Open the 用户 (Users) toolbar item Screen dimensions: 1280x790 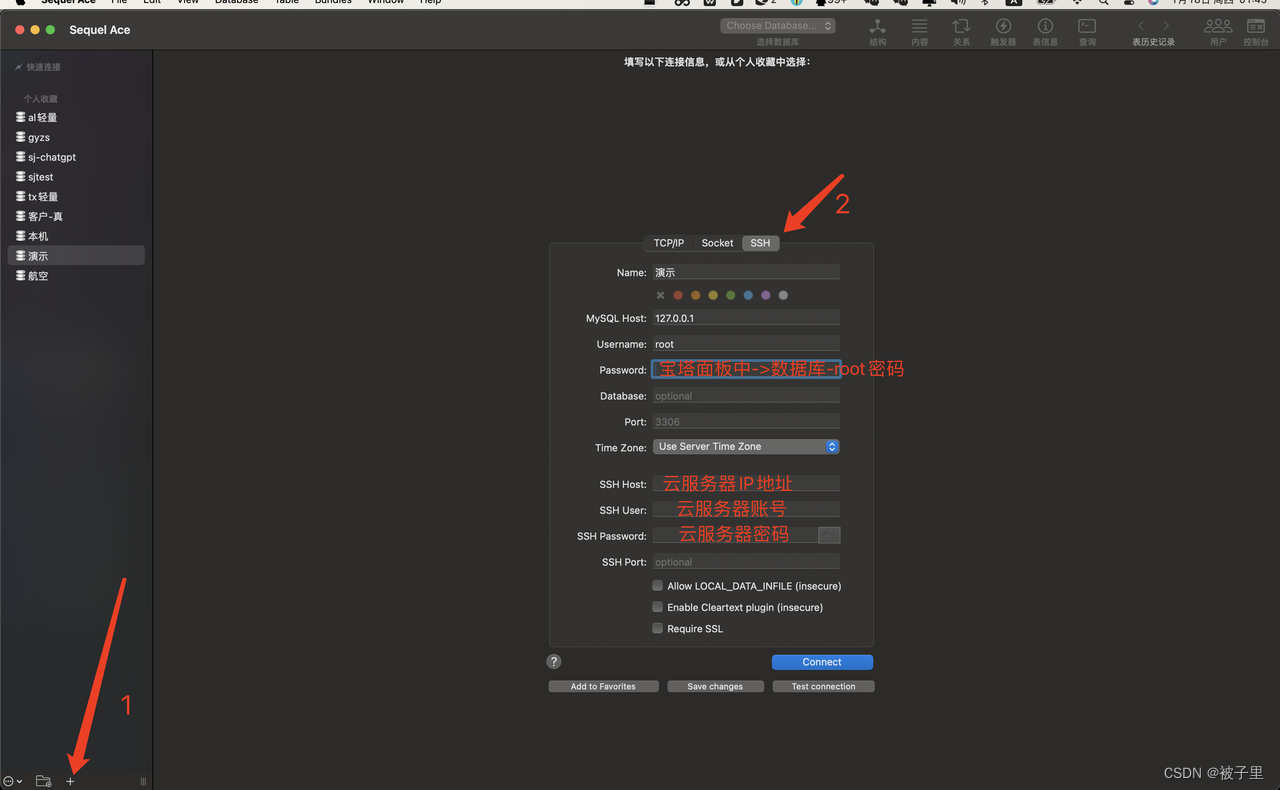1218,31
